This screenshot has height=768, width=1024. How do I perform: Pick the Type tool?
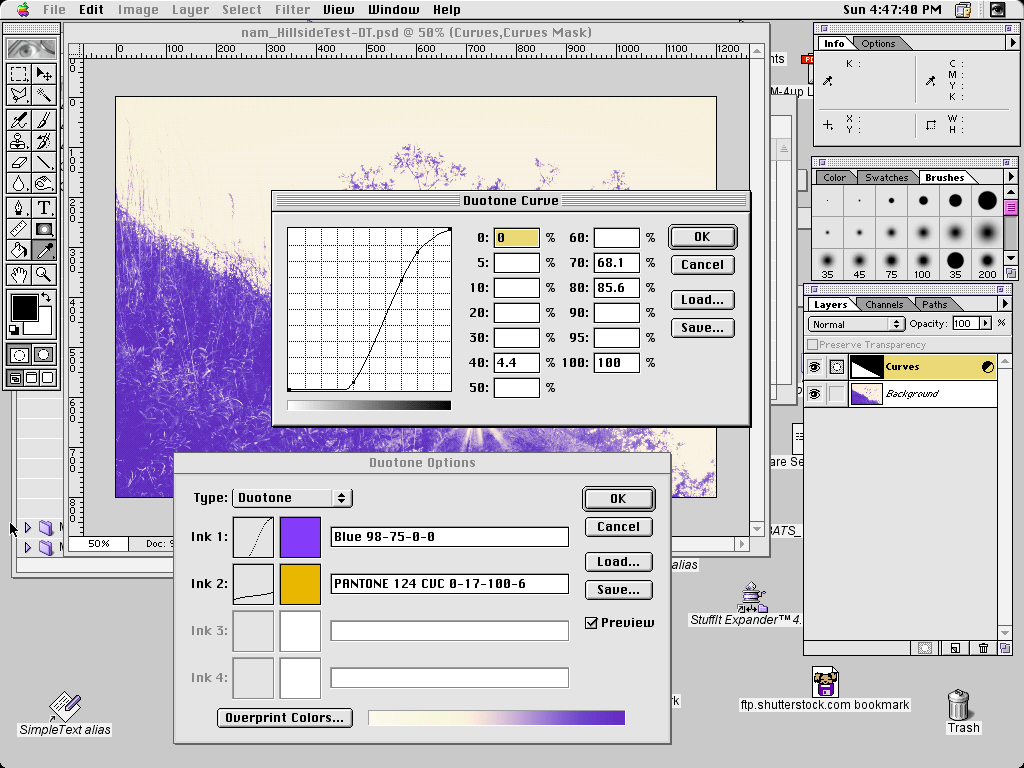pyautogui.click(x=44, y=208)
